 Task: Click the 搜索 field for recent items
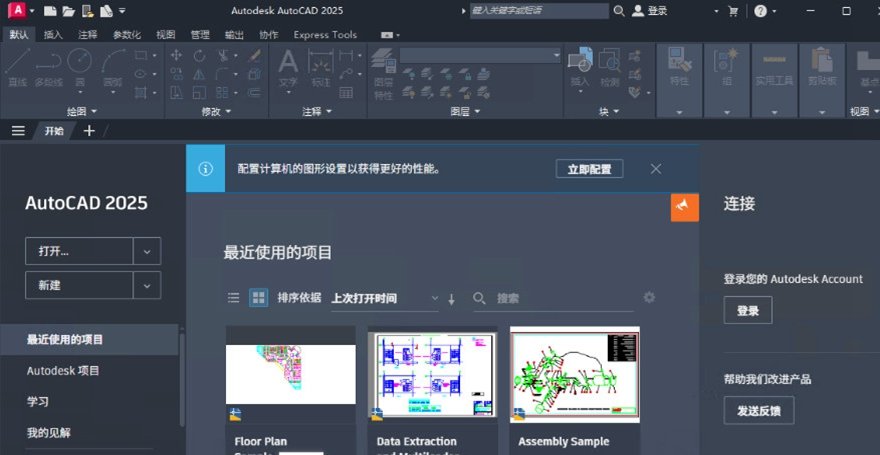[x=552, y=298]
